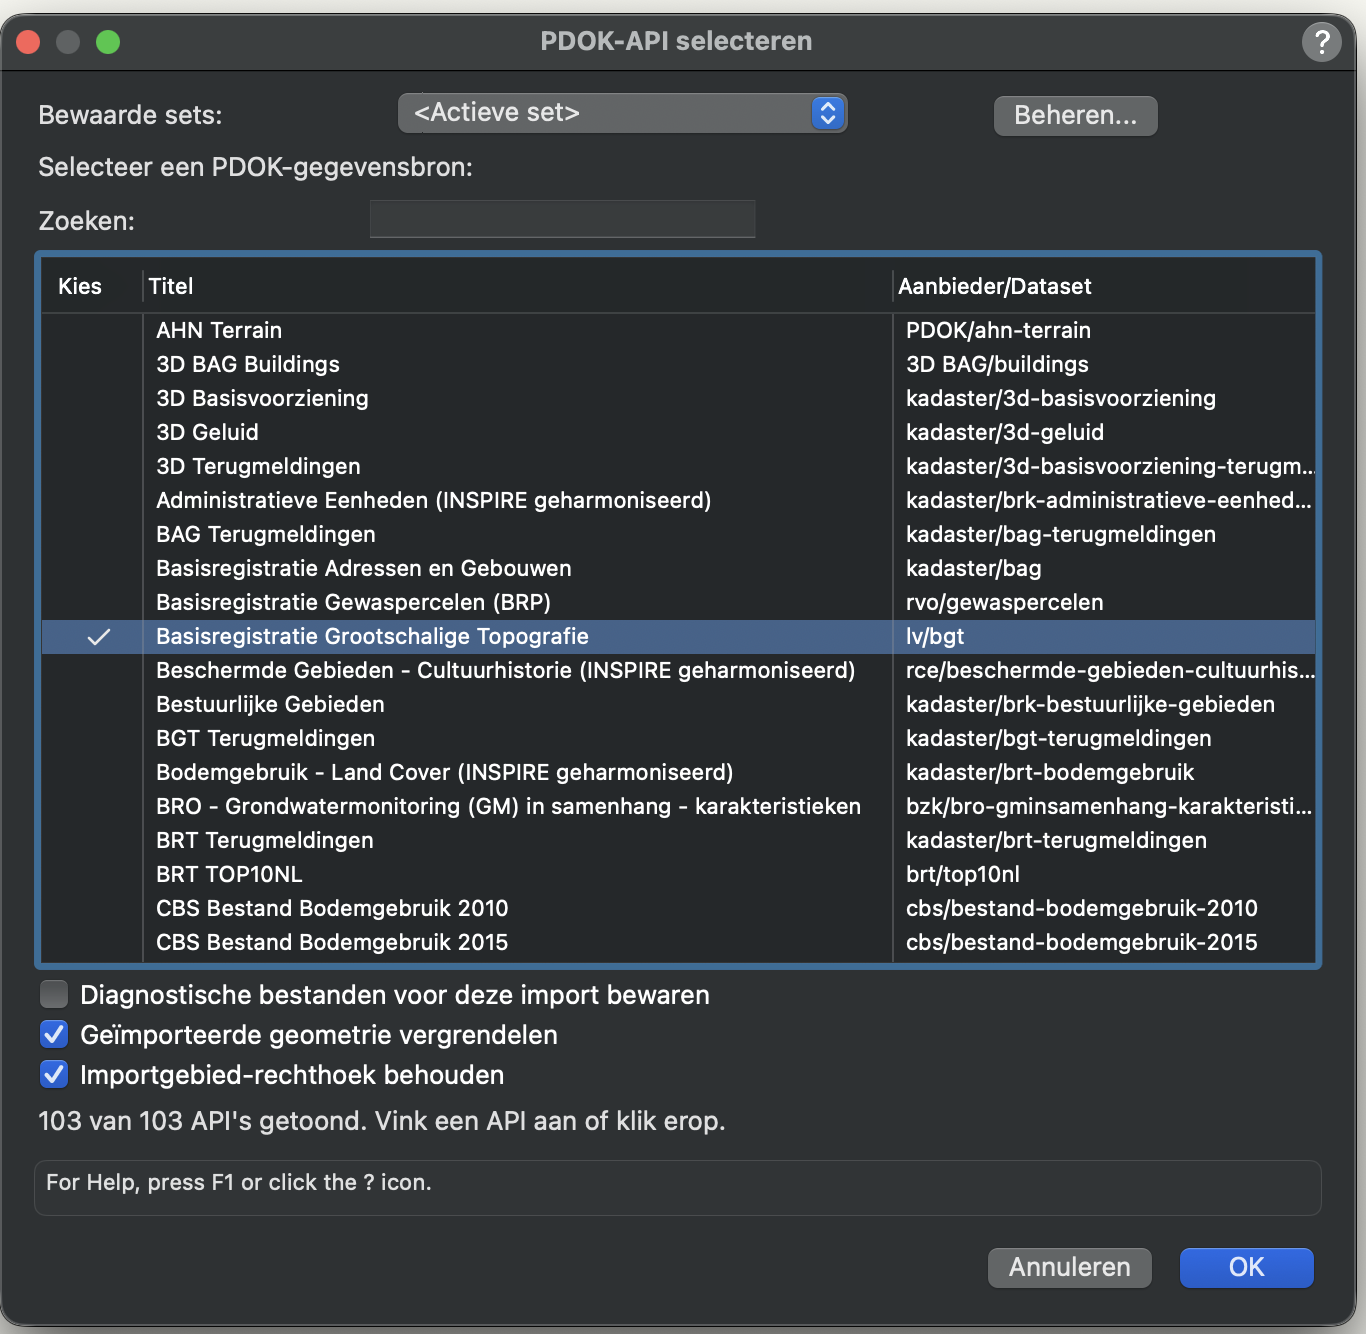Click the Zoeken search field
This screenshot has width=1366, height=1334.
click(x=562, y=219)
